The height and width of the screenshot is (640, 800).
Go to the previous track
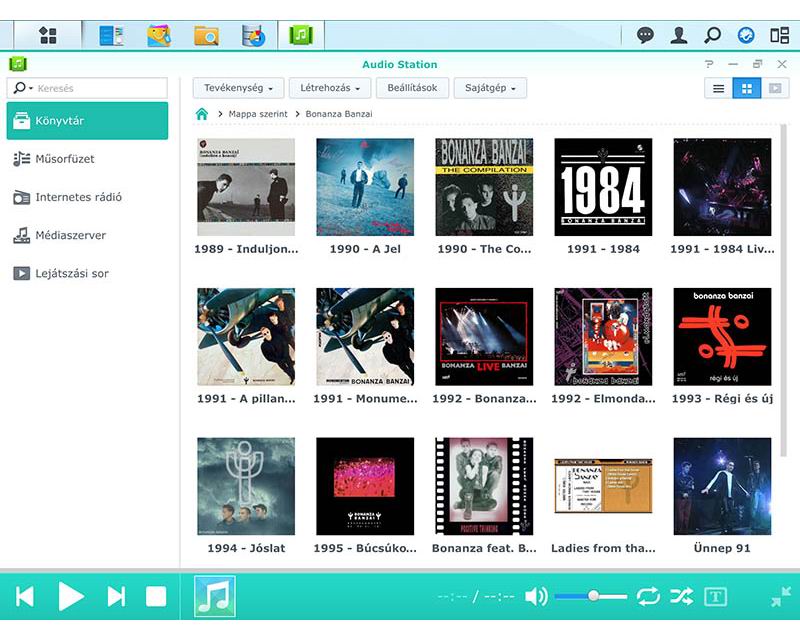pos(25,597)
